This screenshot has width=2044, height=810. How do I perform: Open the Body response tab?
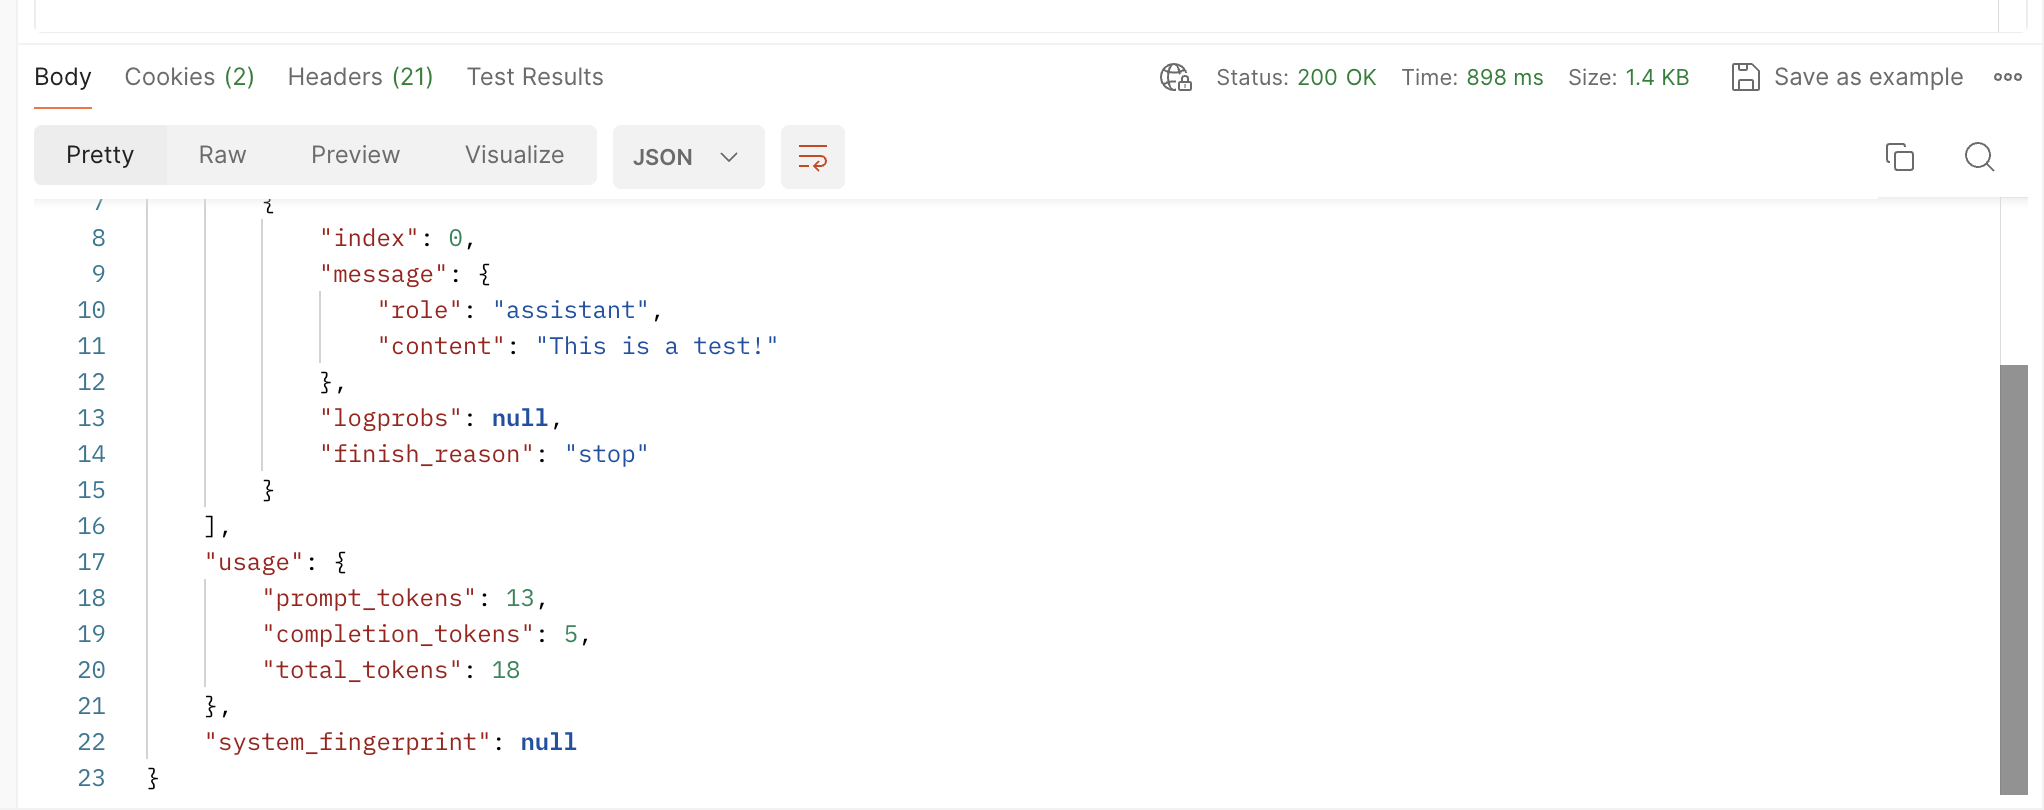(x=63, y=77)
